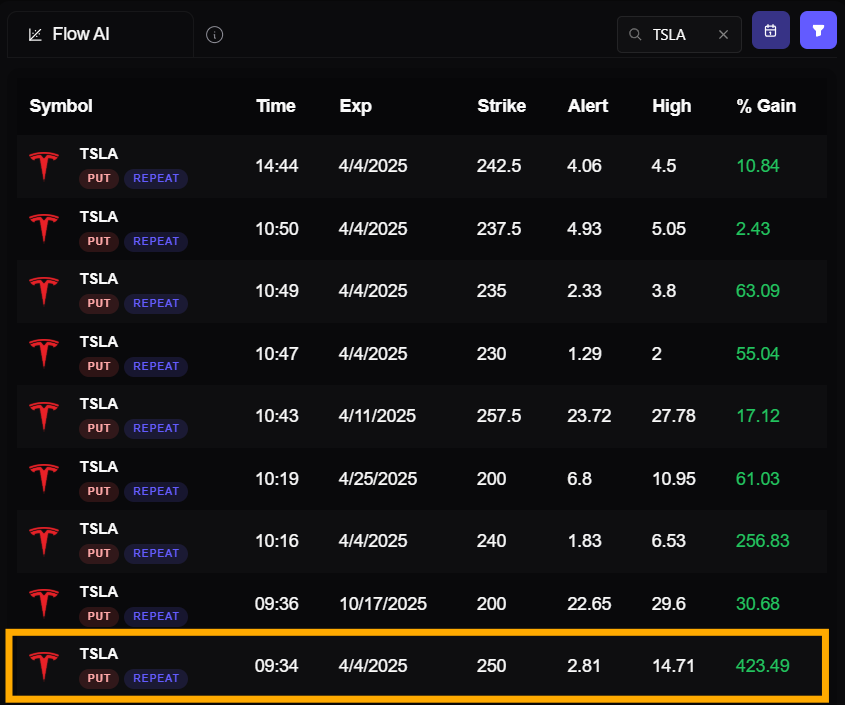Click the 17.12 gain value
This screenshot has height=705, width=845.
click(757, 416)
